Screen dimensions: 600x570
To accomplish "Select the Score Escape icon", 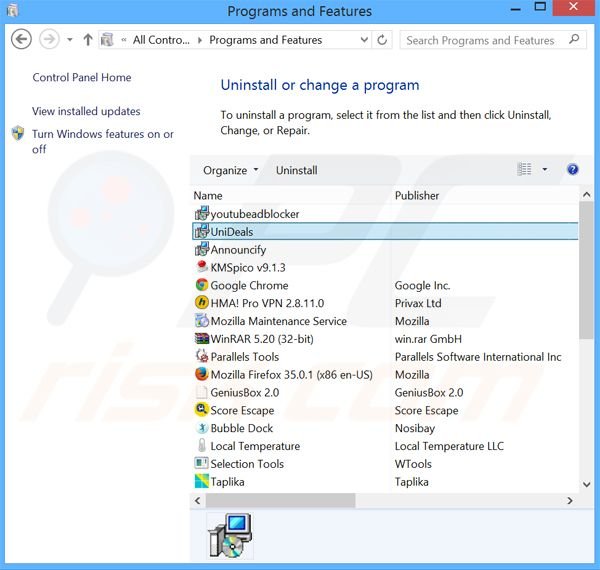I will (202, 410).
